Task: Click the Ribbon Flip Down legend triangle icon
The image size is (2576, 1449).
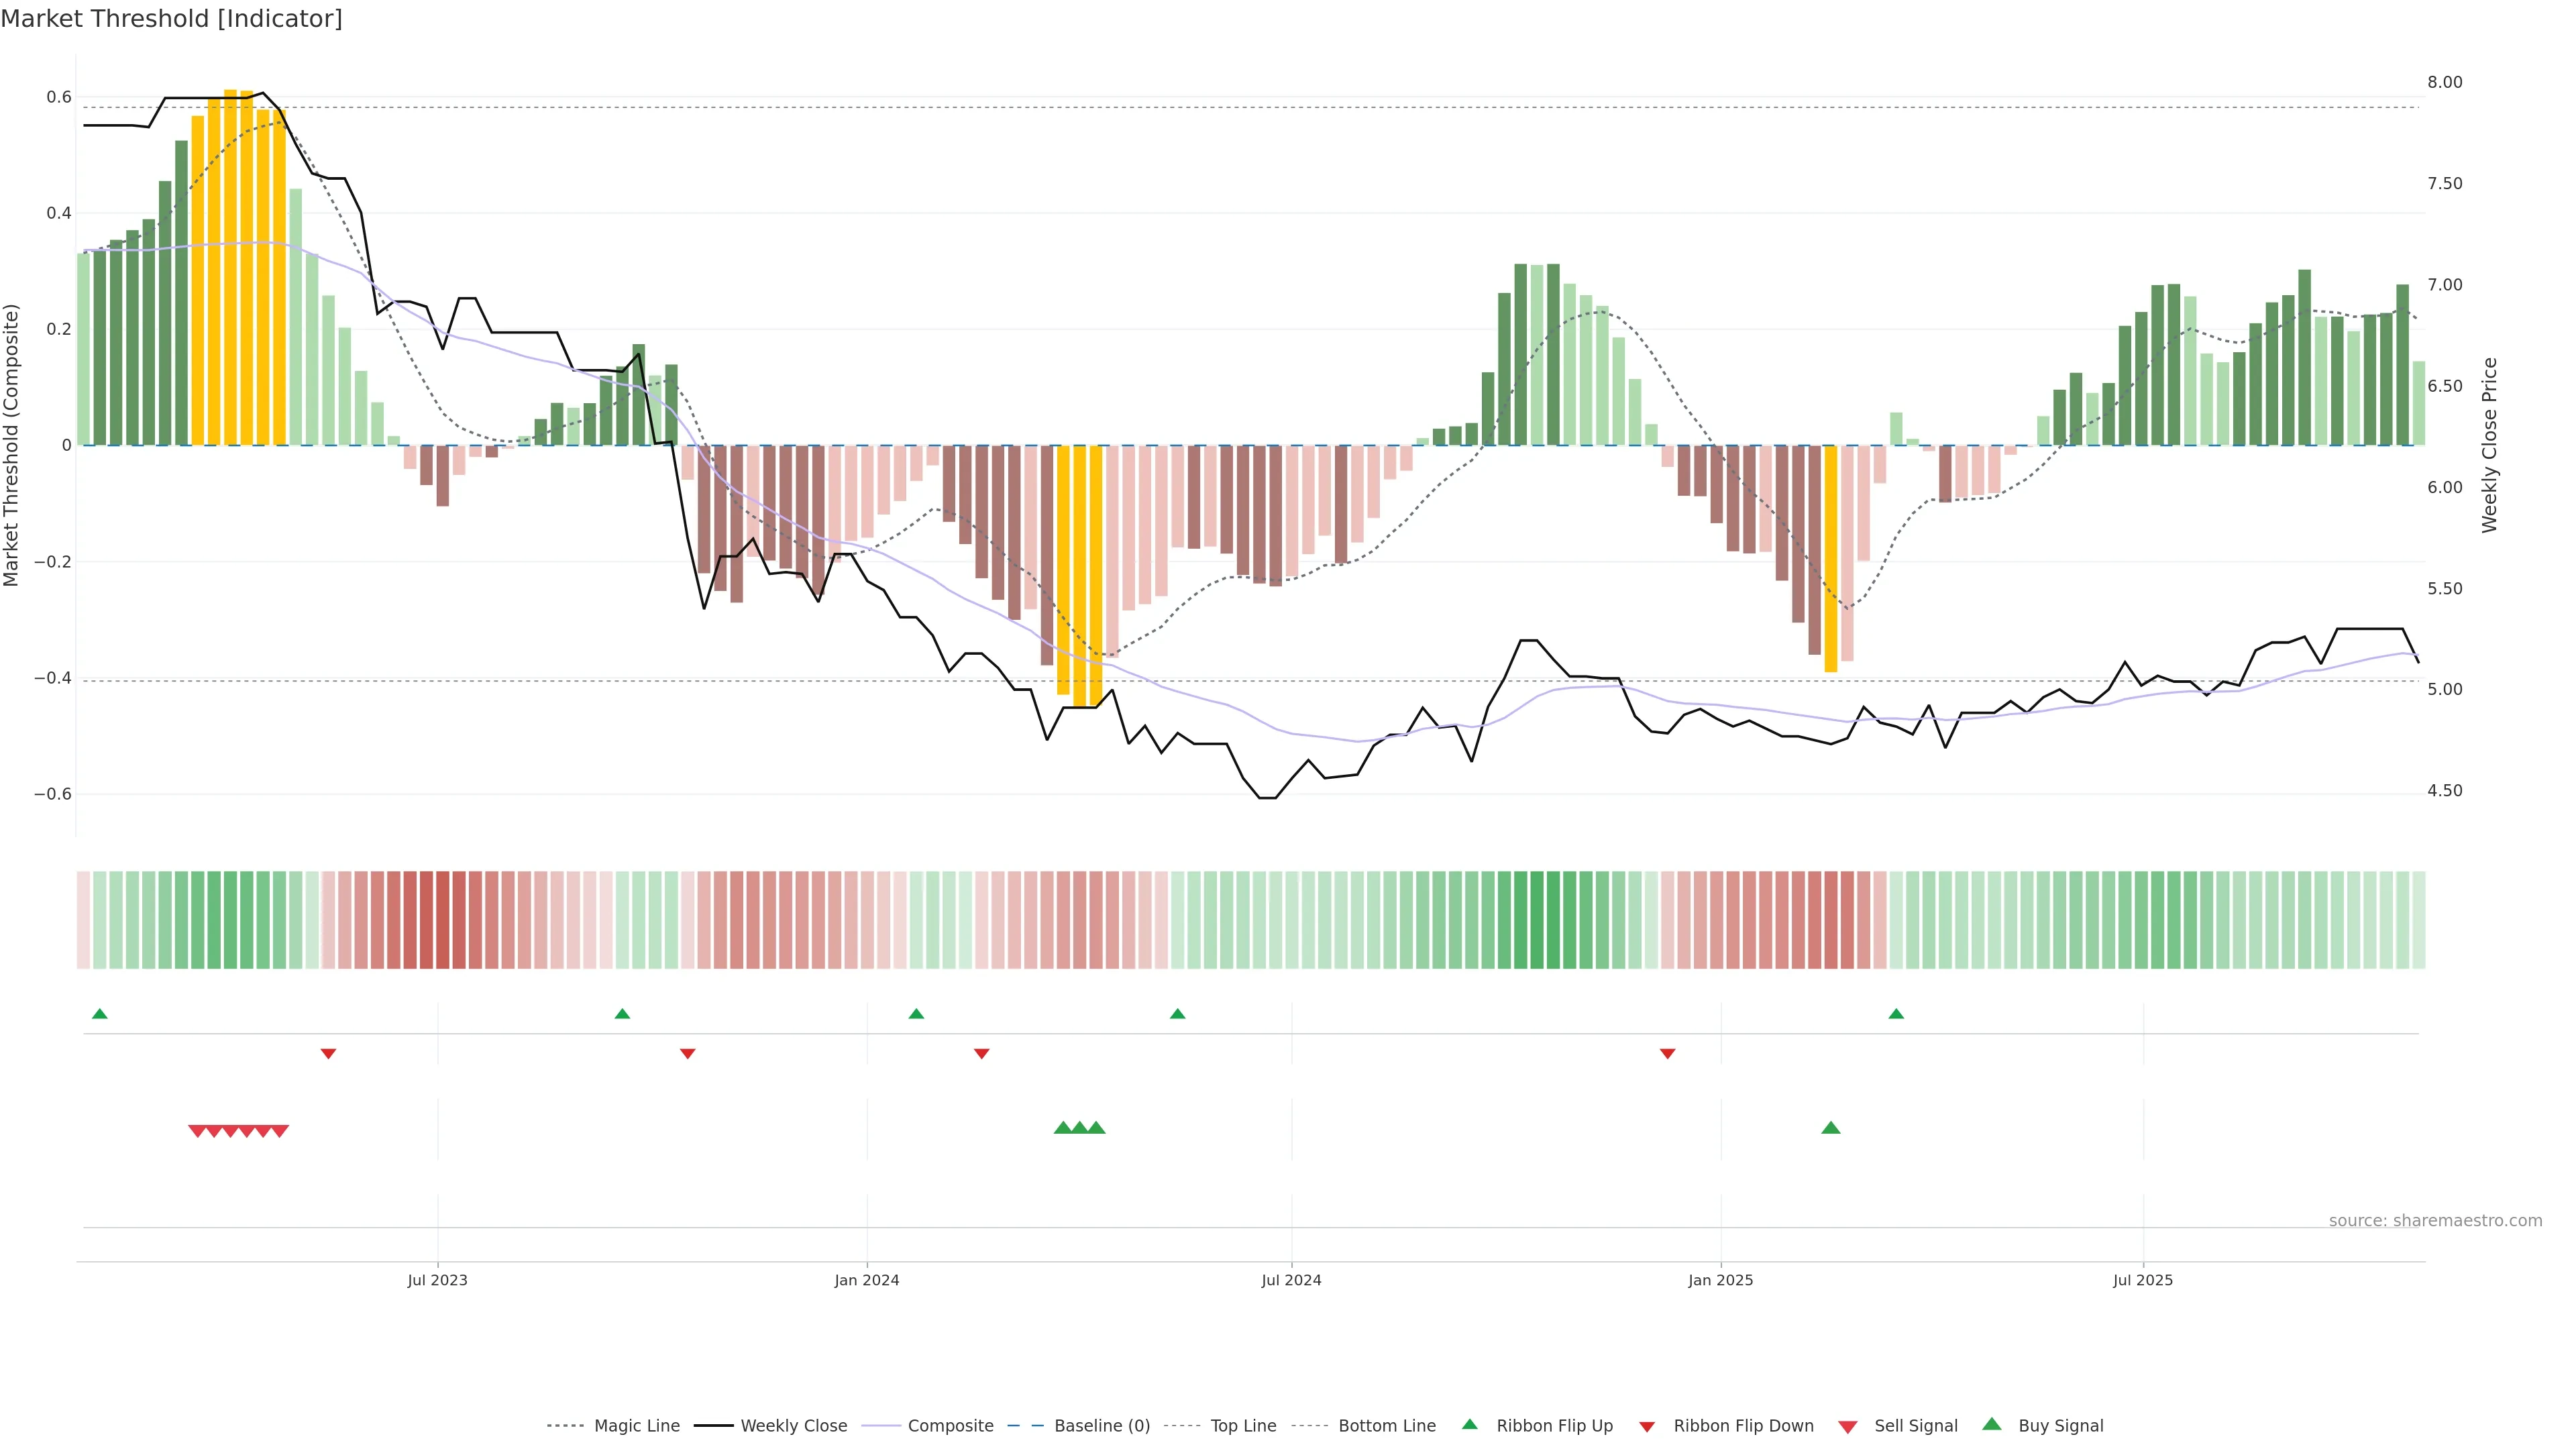Action: 1646,1427
